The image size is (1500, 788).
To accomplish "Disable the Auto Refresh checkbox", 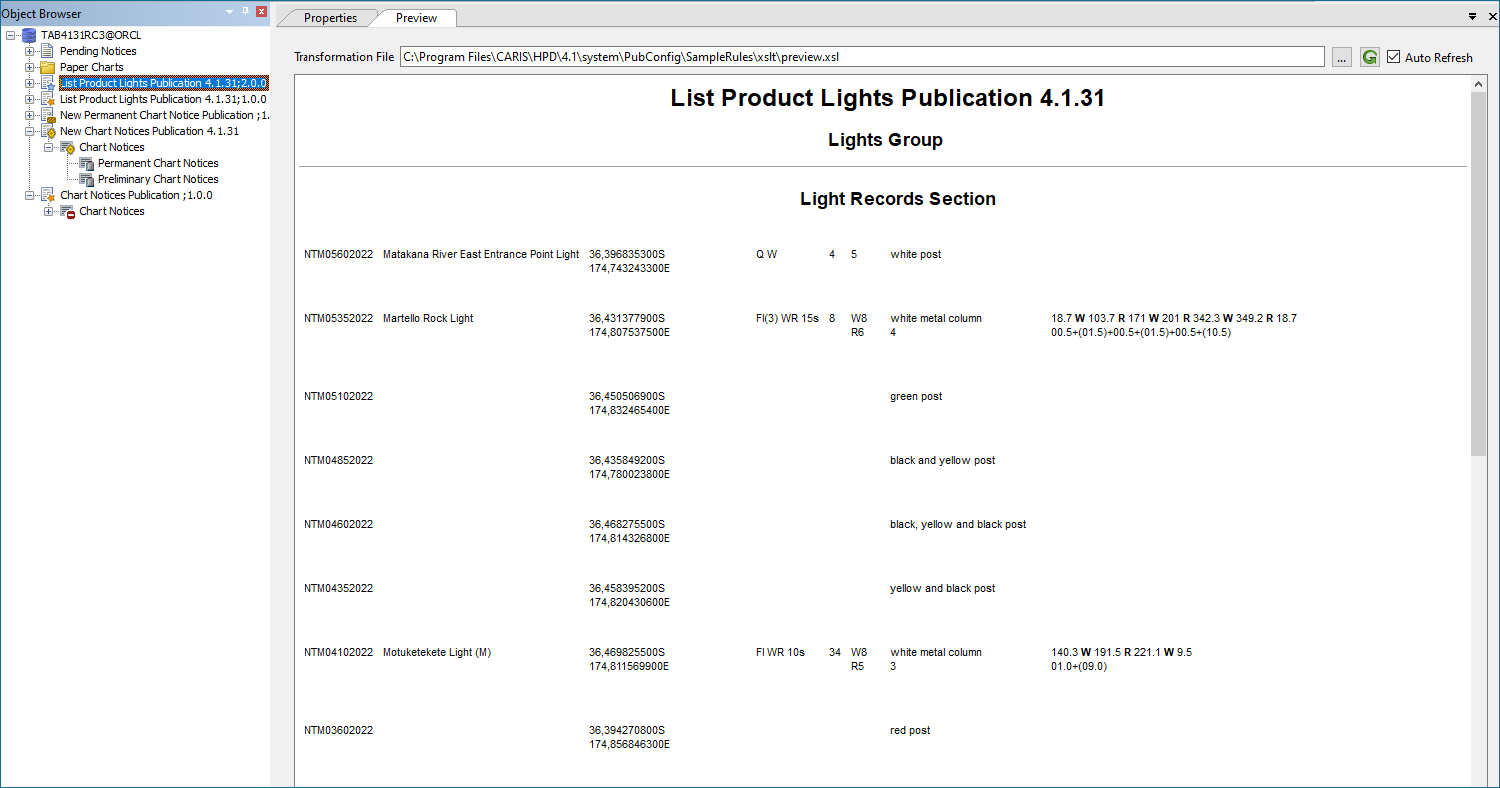I will pyautogui.click(x=1394, y=57).
